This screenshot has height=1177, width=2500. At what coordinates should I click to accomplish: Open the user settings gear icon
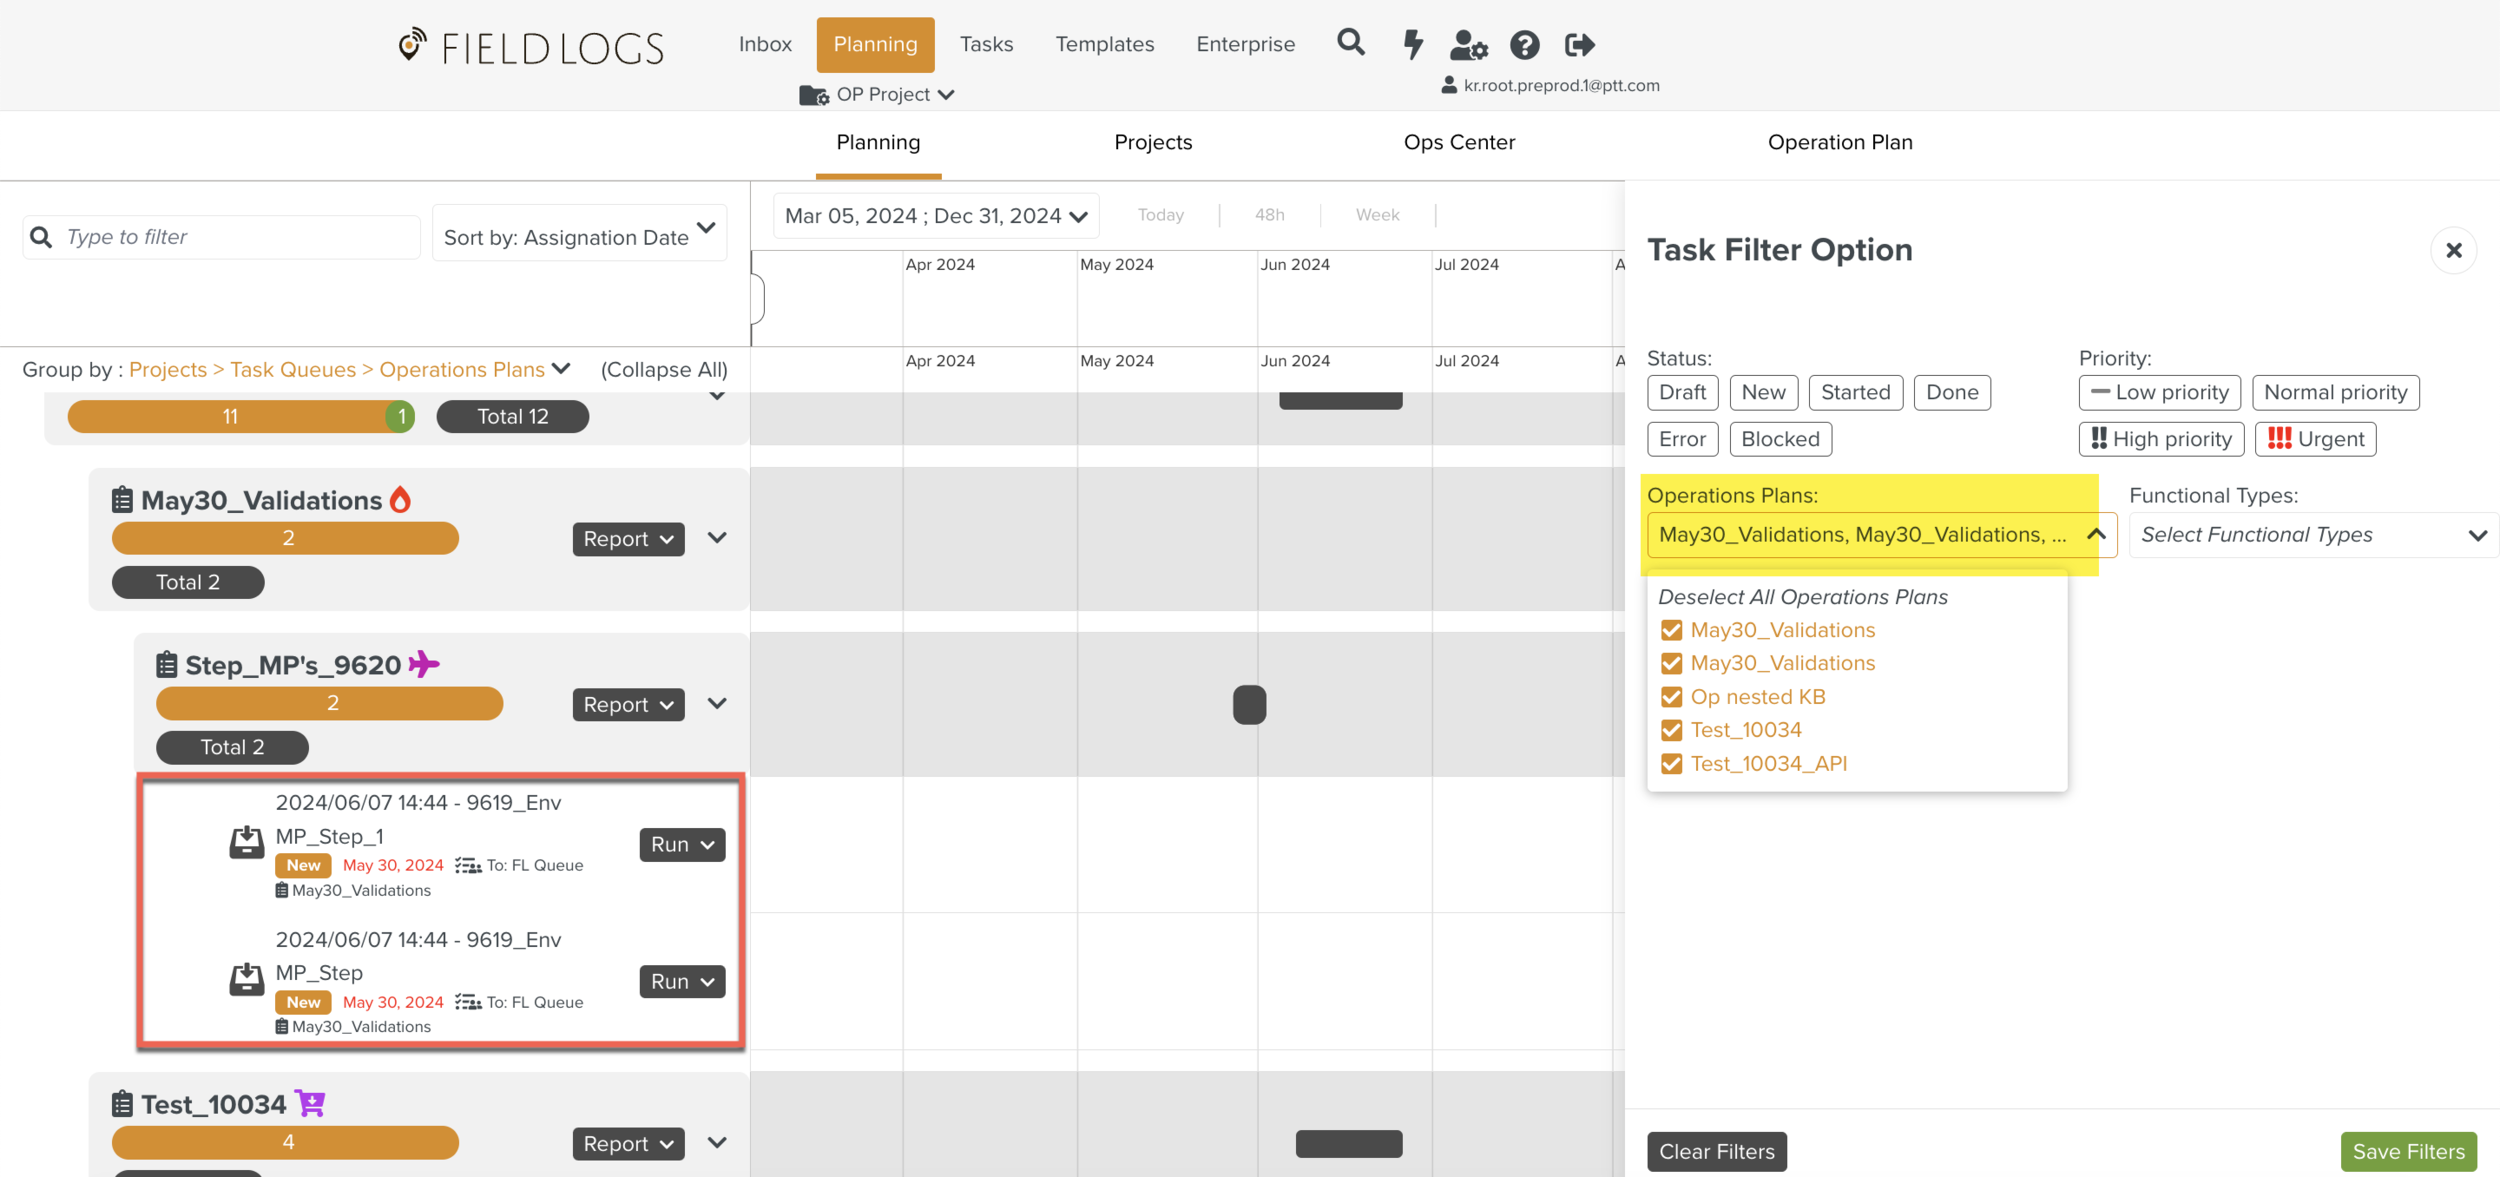coord(1468,45)
